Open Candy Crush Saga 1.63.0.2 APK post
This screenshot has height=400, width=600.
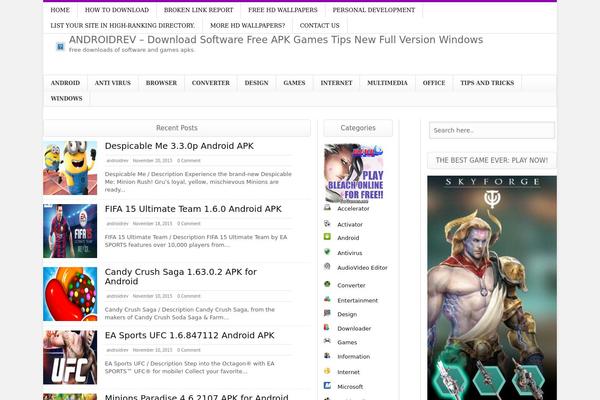[181, 276]
